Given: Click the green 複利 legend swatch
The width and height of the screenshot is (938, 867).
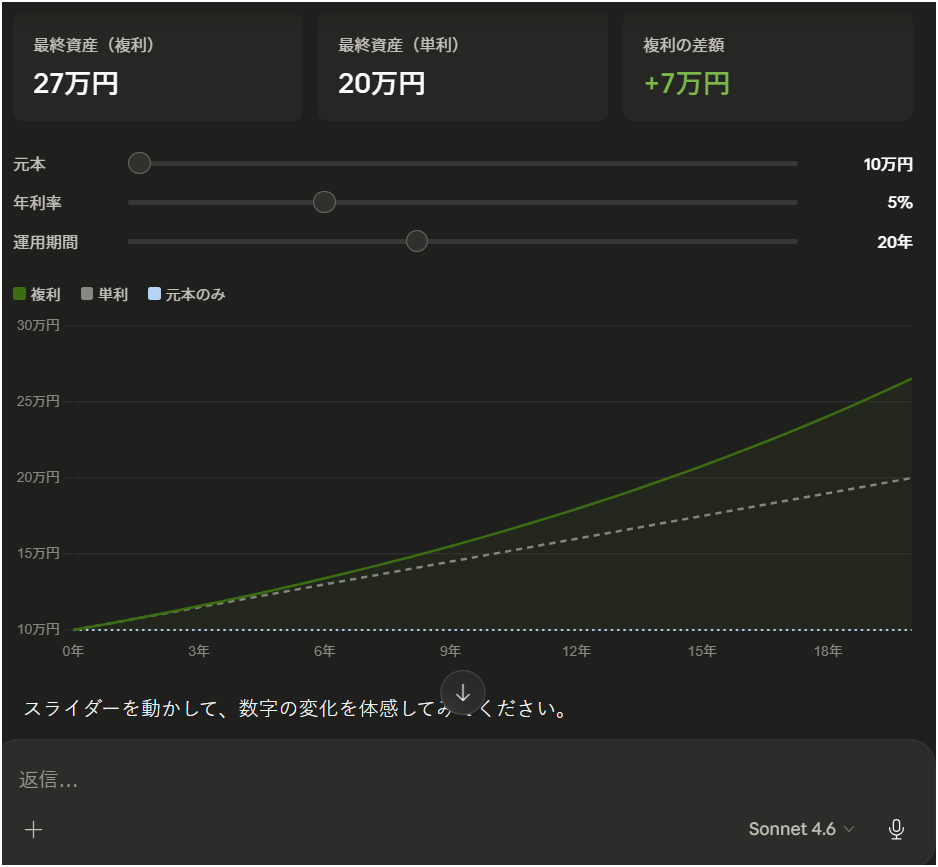Looking at the screenshot, I should click(x=20, y=294).
